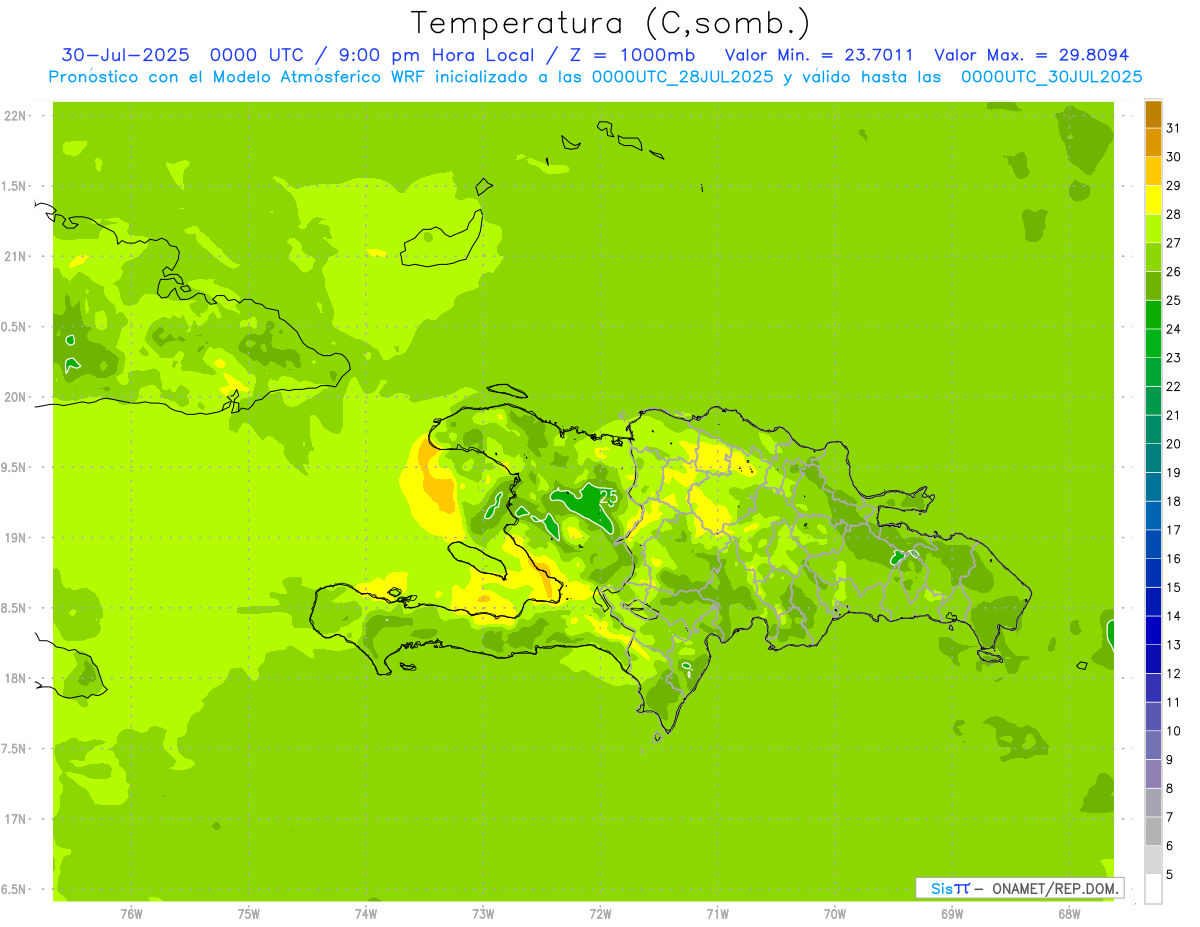
Task: Pick teal legend swatch between 19 and 20
Action: coord(1153,458)
